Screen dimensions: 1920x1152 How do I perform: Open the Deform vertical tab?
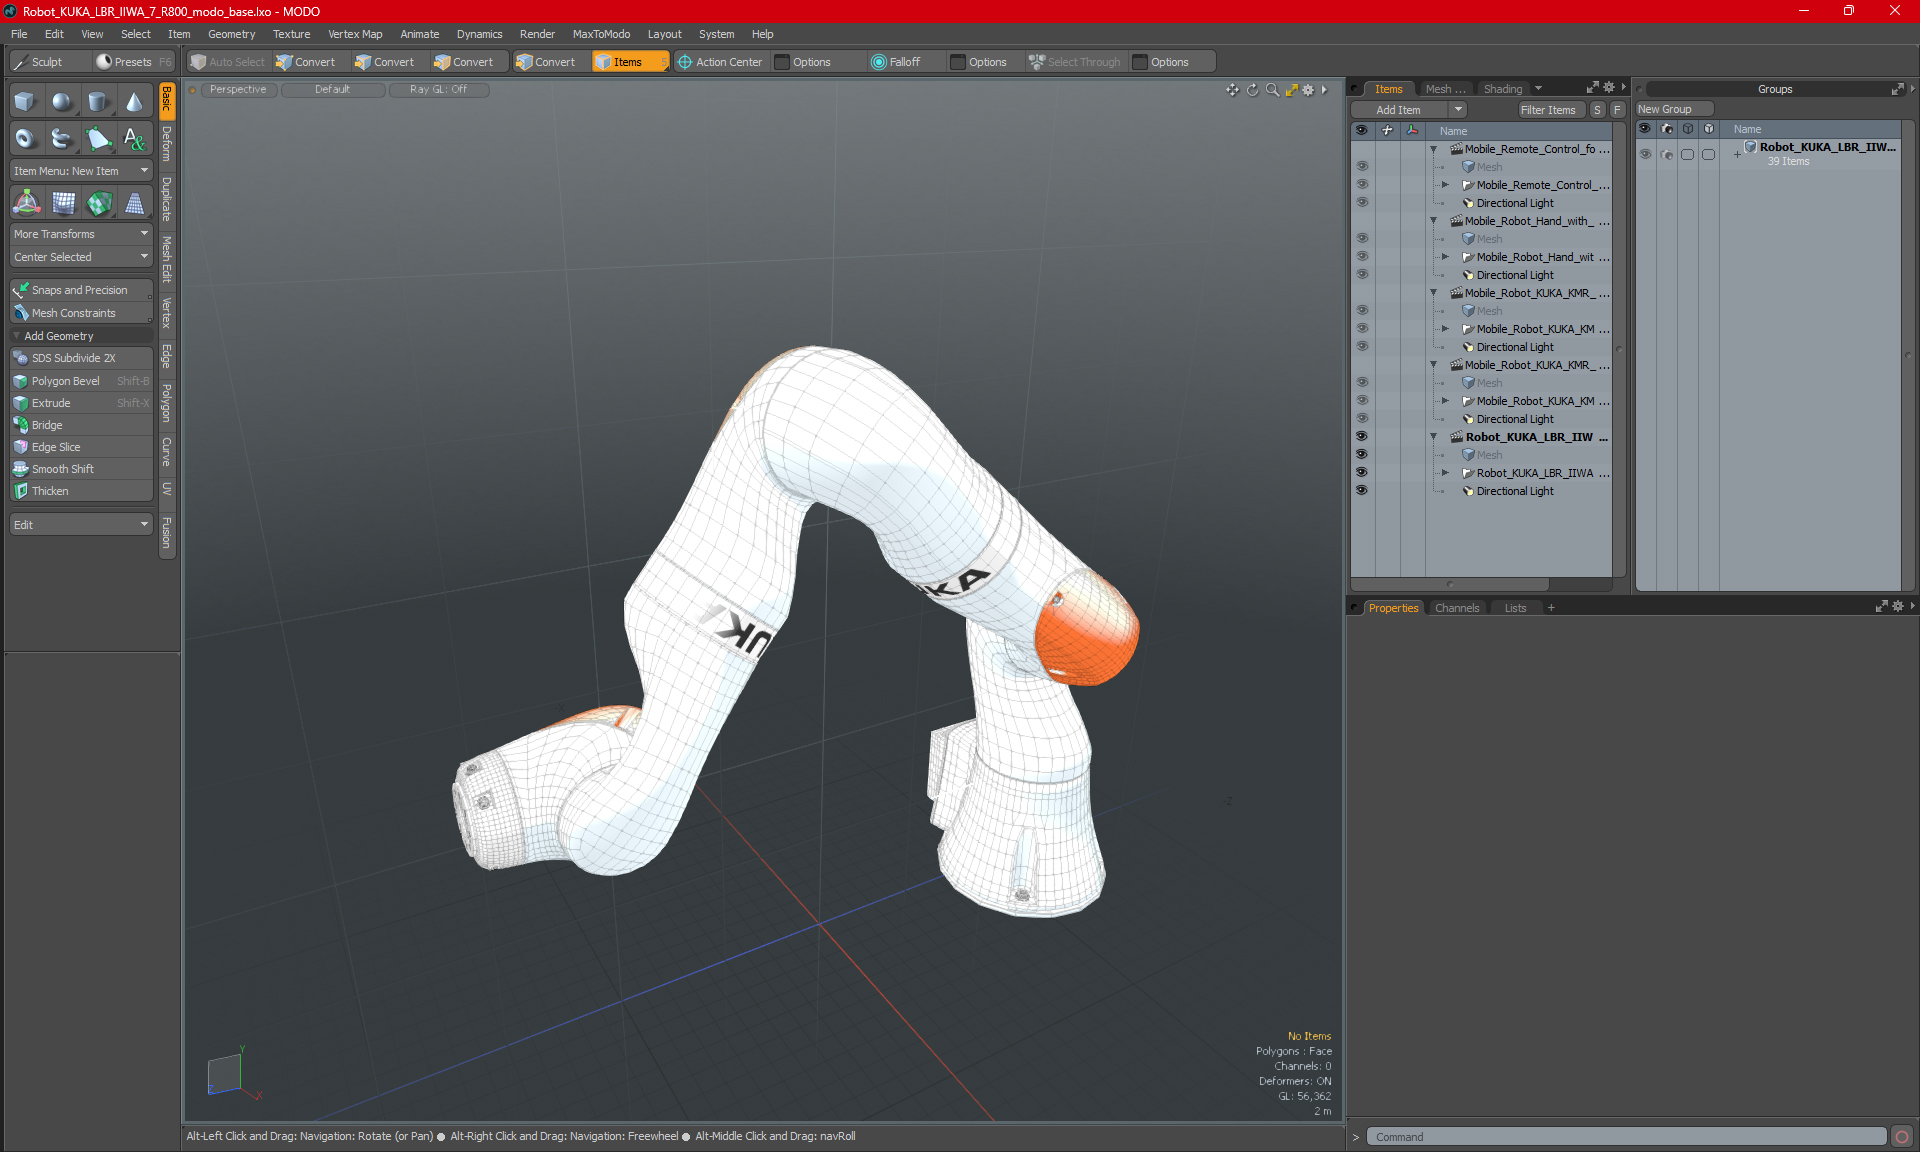tap(167, 144)
